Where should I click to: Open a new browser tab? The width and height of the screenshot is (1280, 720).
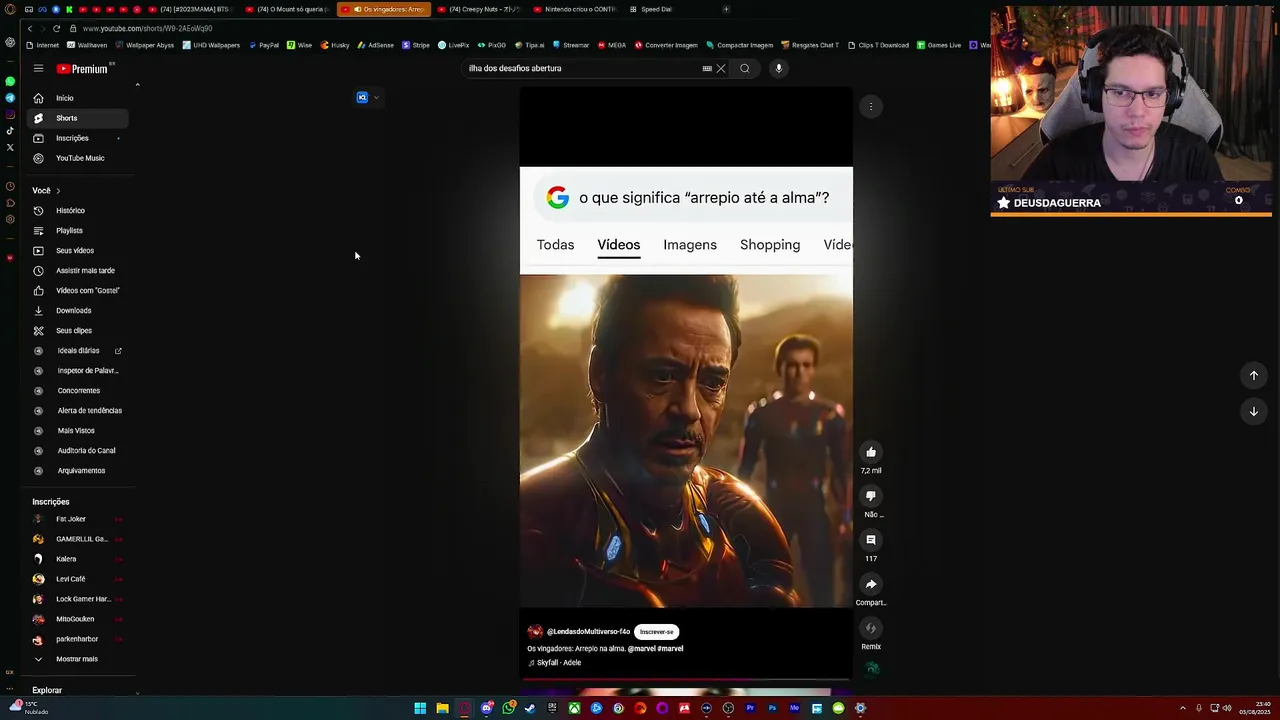726,9
